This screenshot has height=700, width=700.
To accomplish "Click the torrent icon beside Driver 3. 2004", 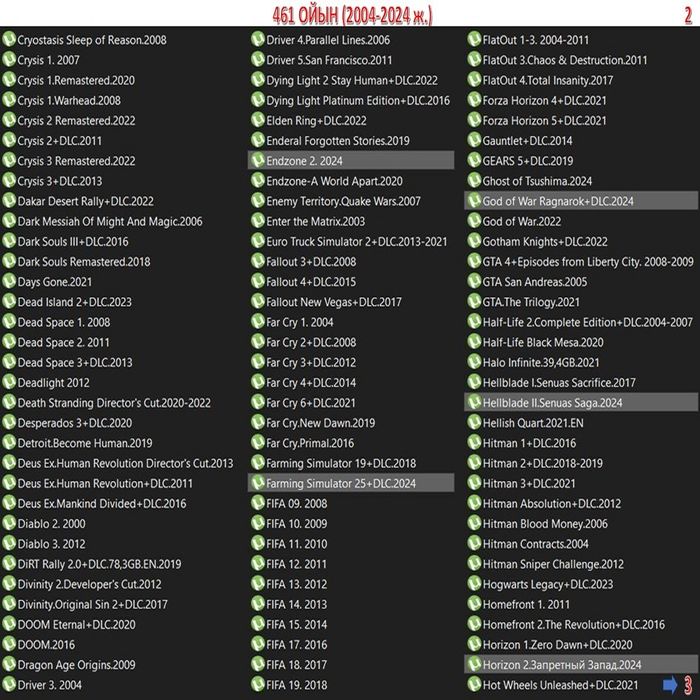I will click(9, 684).
